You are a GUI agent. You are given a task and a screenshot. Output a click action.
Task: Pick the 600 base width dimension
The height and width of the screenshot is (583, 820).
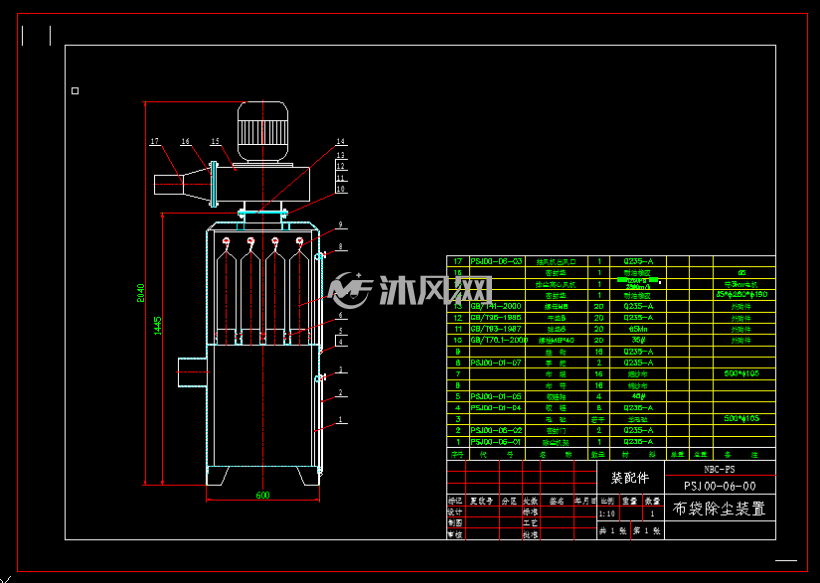(263, 495)
